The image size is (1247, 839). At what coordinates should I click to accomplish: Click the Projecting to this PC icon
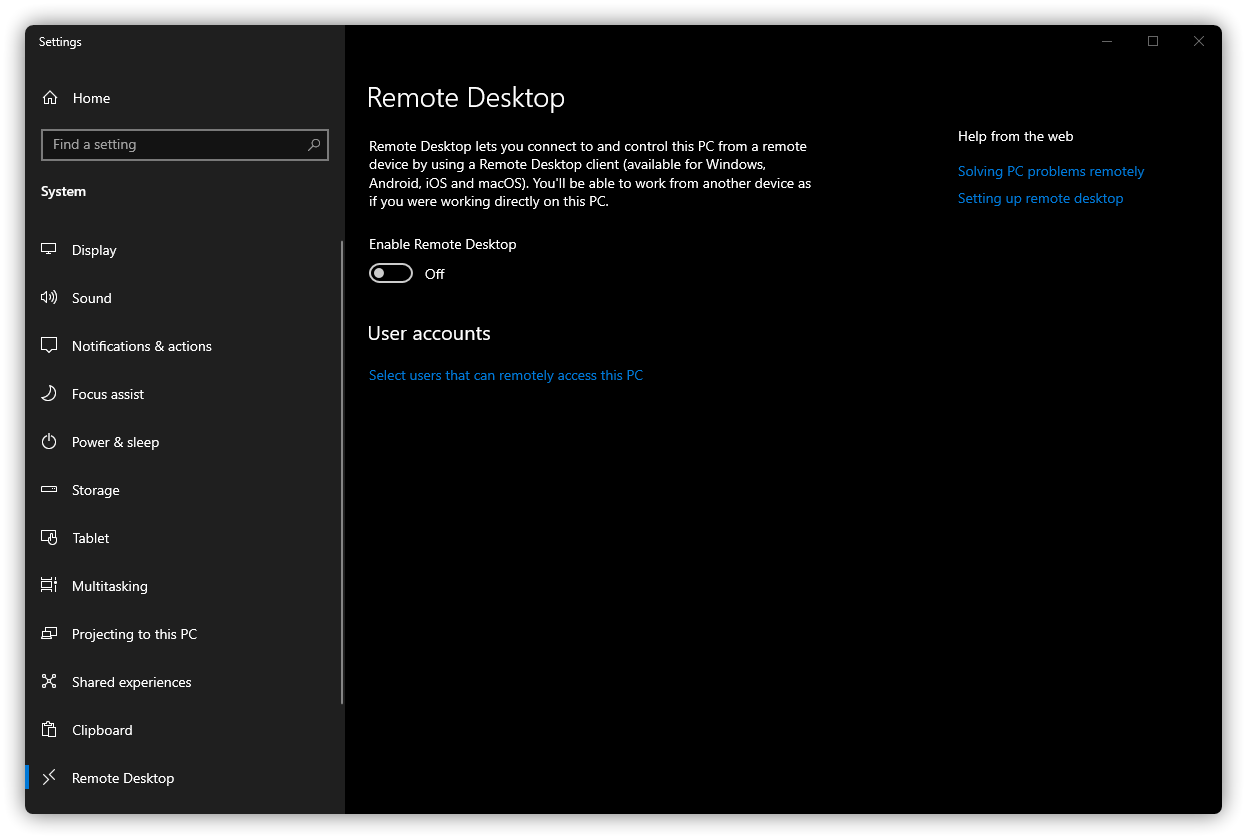click(x=49, y=634)
